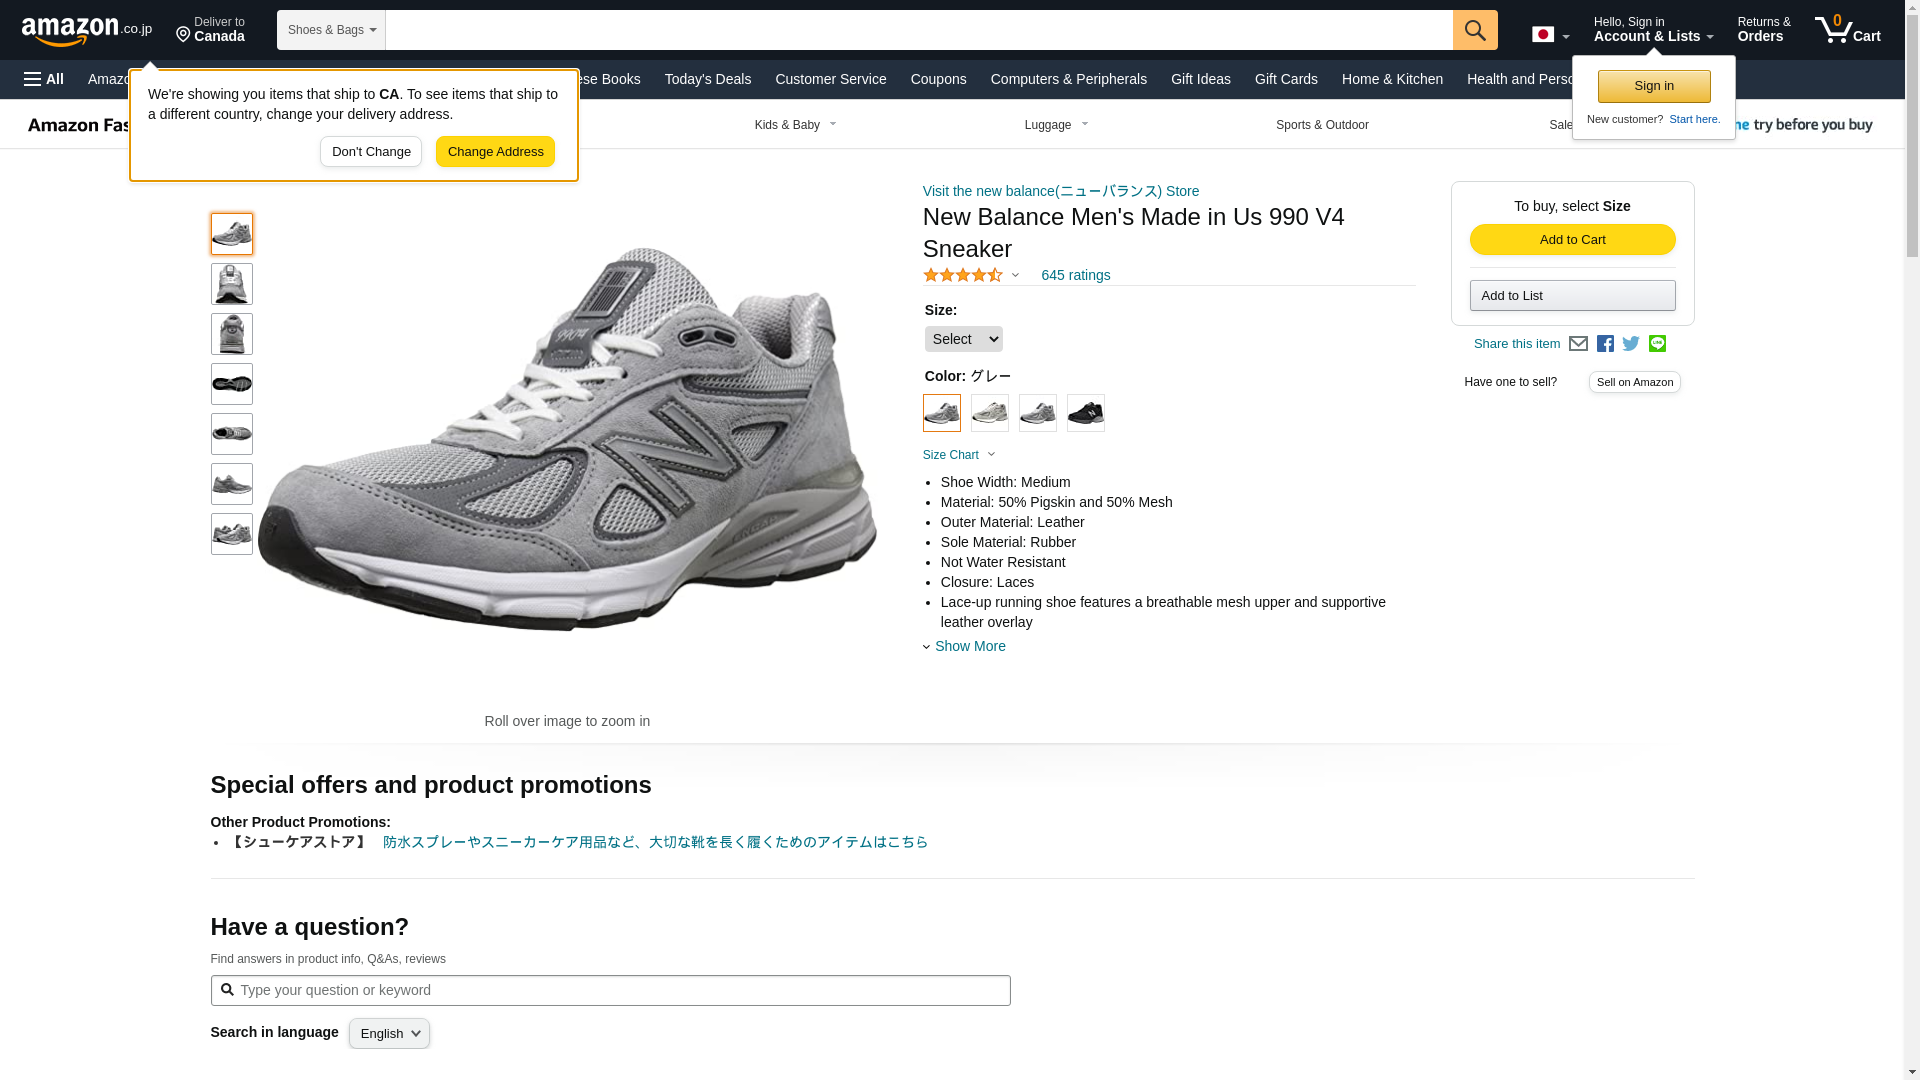Expand the Shoes & Bags search category

(331, 30)
